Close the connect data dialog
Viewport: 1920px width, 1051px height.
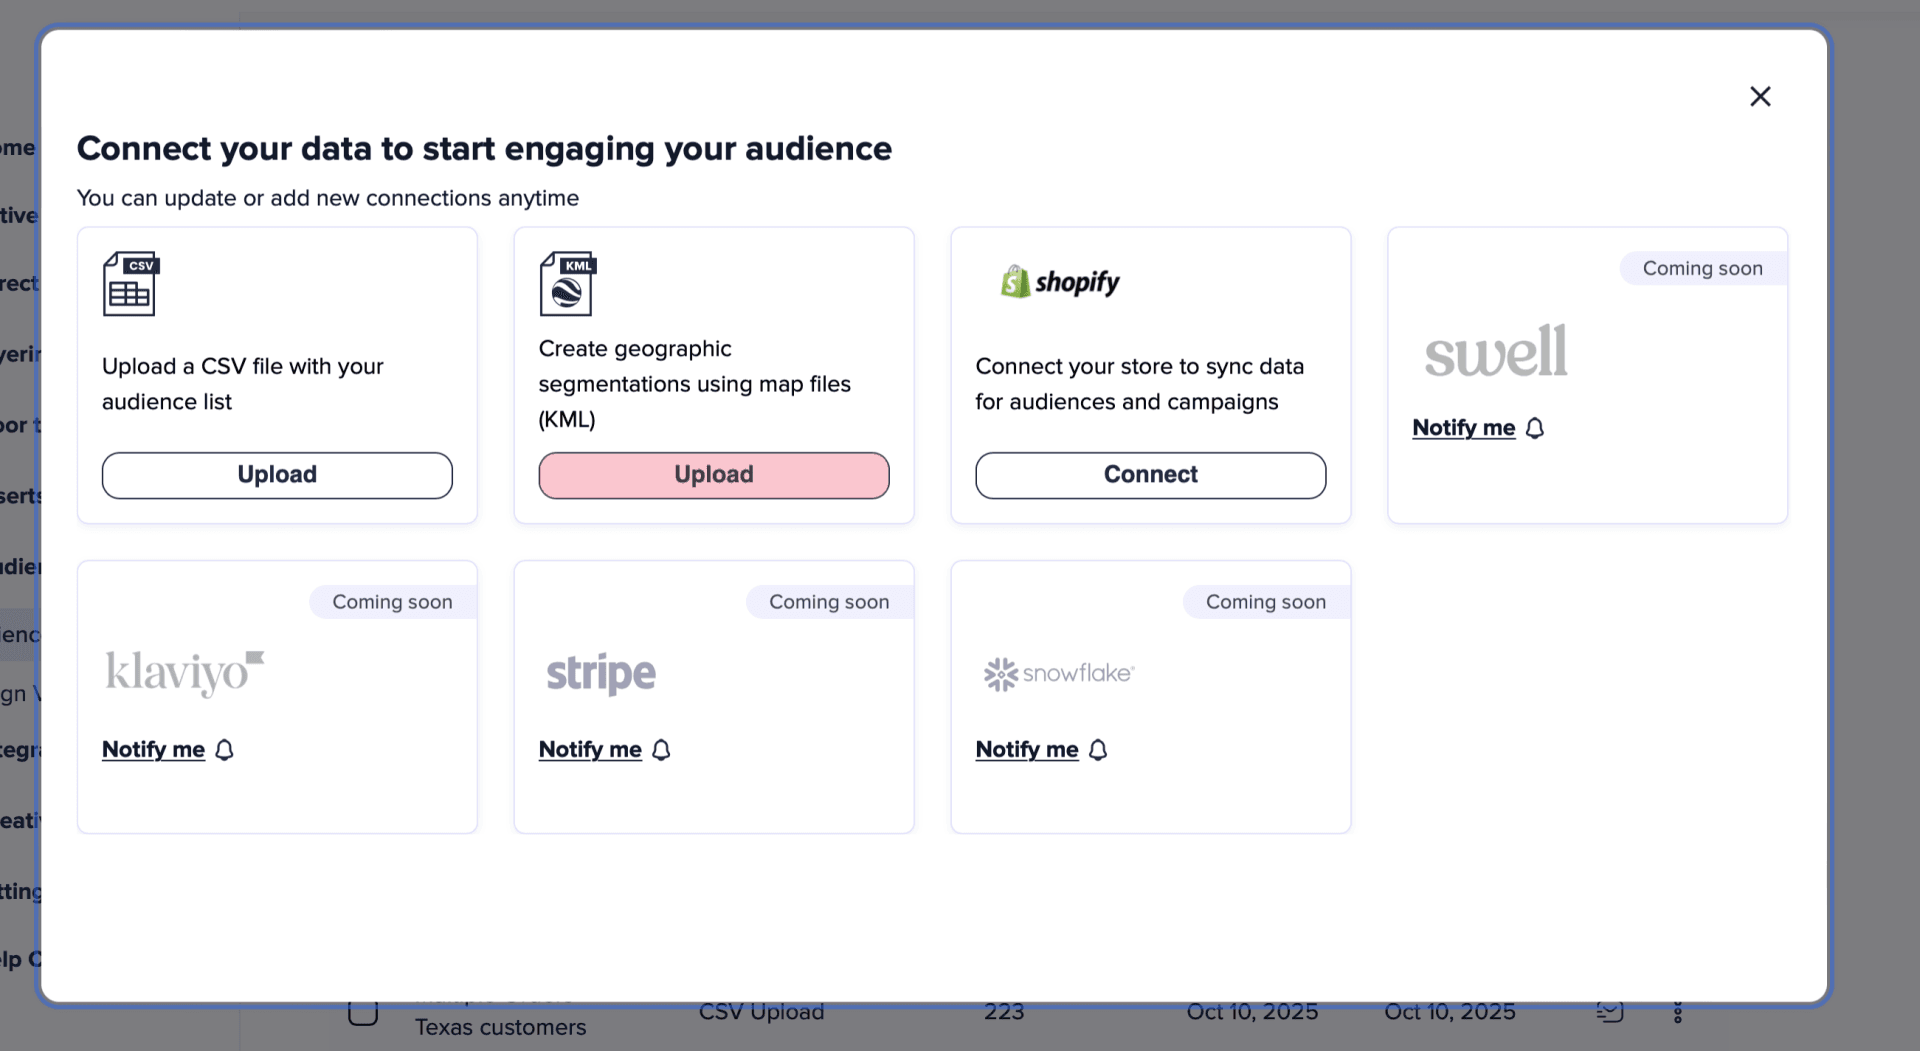point(1760,96)
